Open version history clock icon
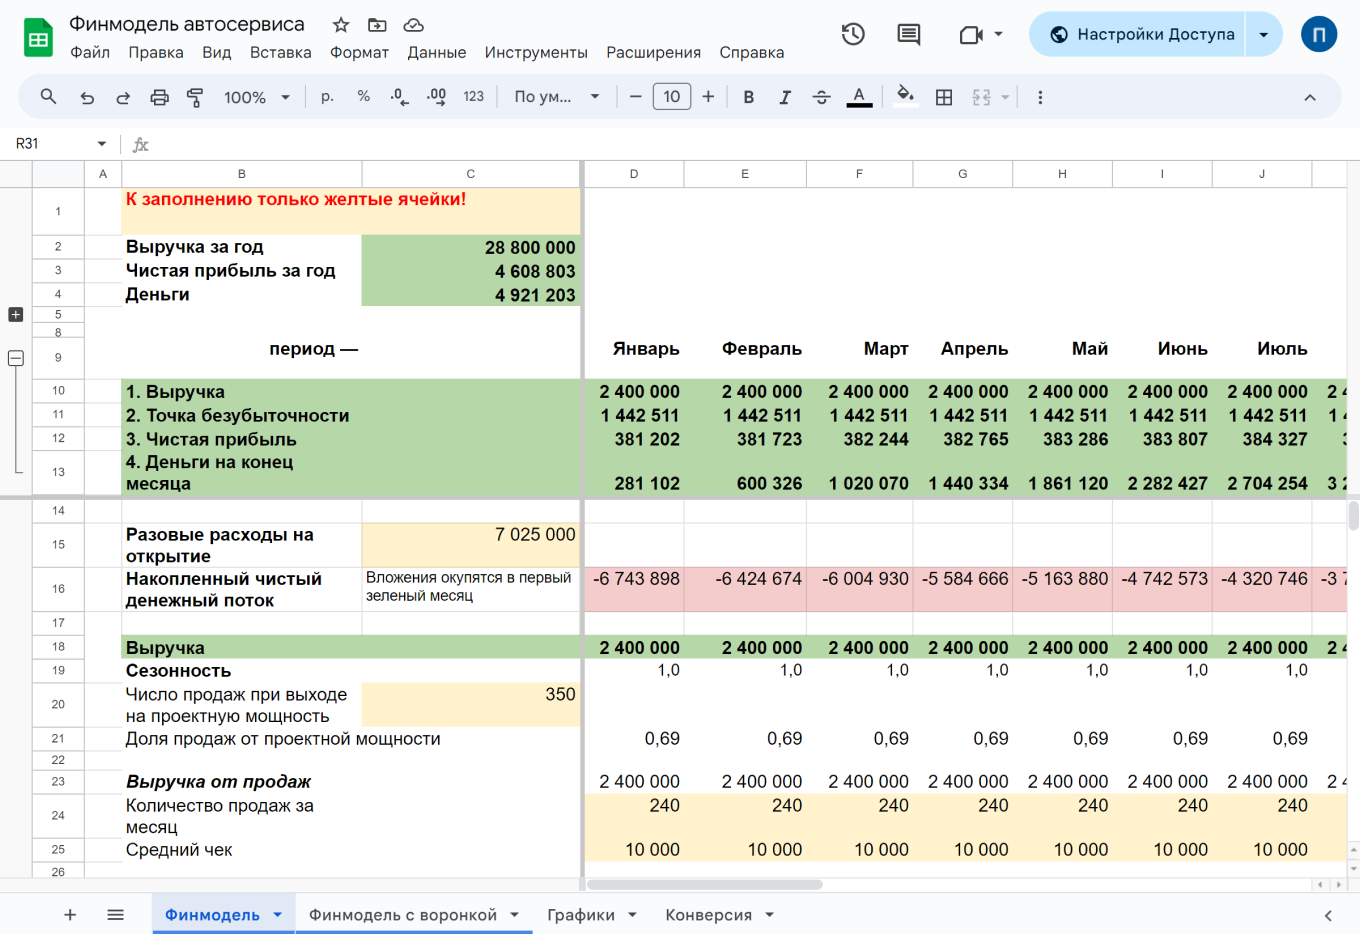The image size is (1360, 934). pos(853,35)
